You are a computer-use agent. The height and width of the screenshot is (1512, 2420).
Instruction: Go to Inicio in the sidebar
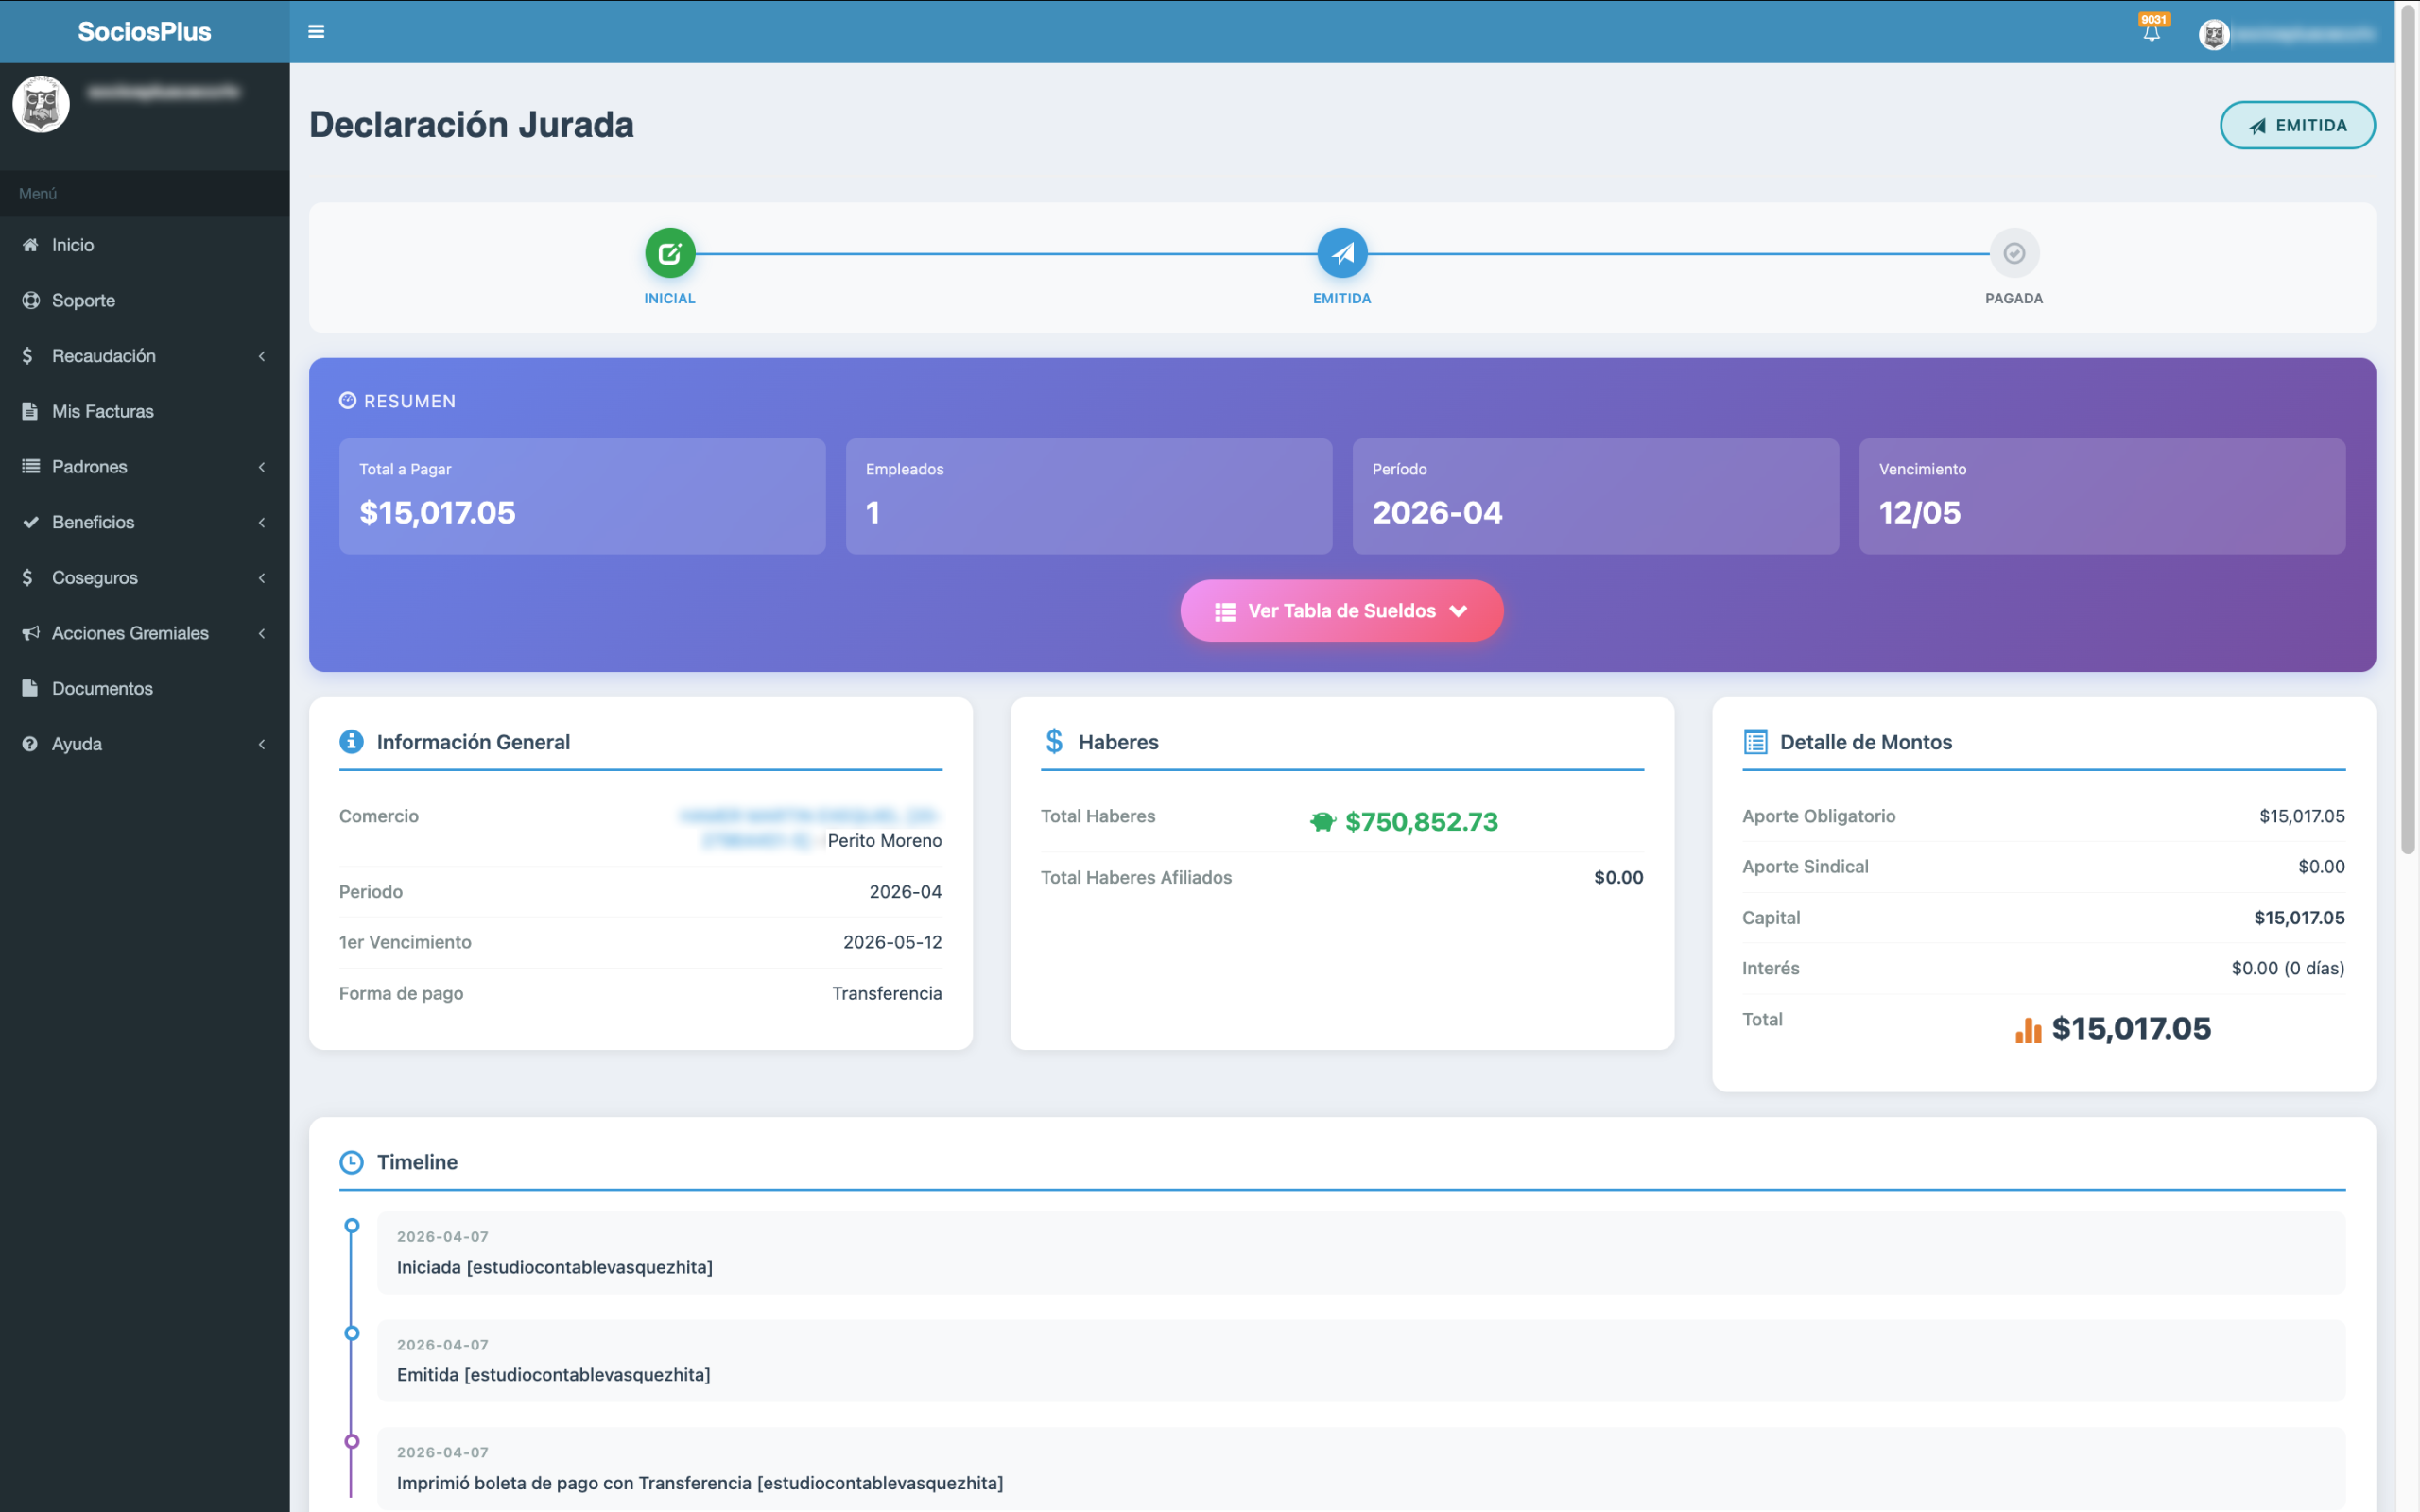tap(73, 245)
